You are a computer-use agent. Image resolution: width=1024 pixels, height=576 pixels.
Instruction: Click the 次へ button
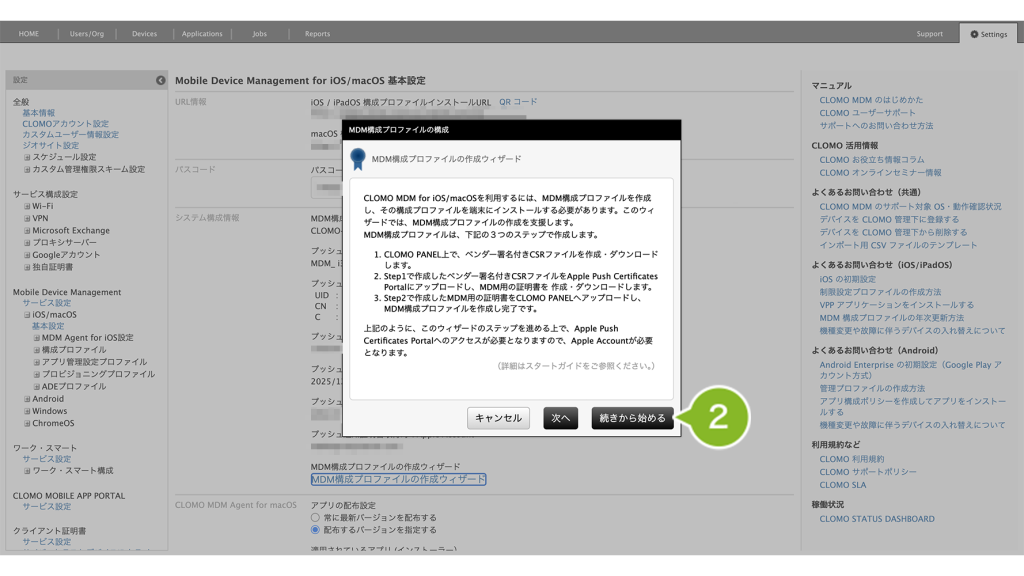560,419
